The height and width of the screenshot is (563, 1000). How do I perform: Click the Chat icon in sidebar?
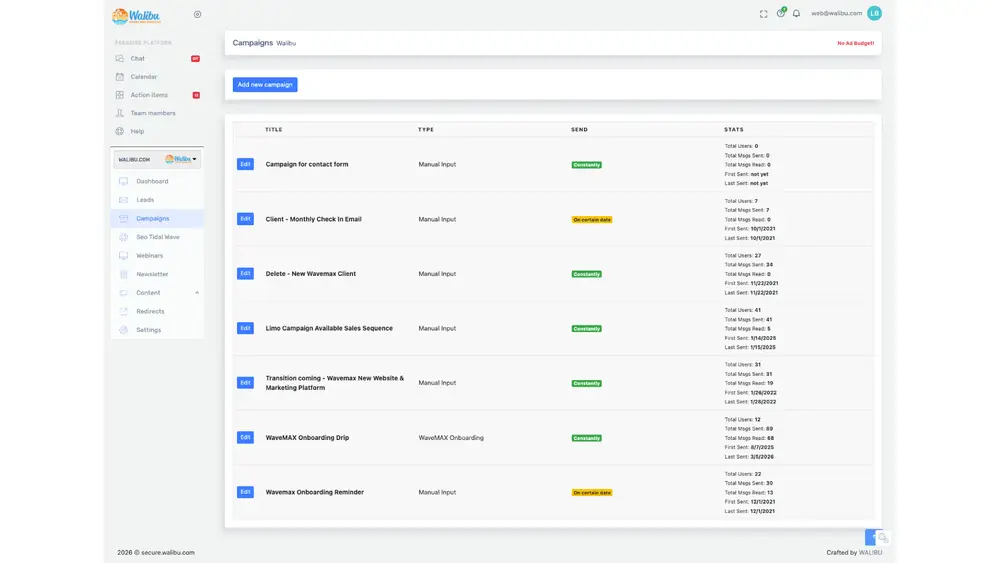click(119, 59)
